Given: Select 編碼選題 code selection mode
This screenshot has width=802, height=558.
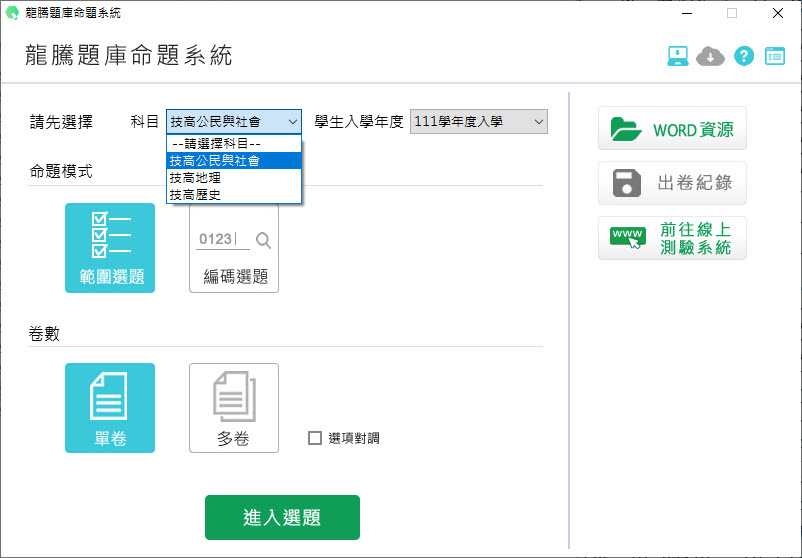Looking at the screenshot, I should point(234,248).
